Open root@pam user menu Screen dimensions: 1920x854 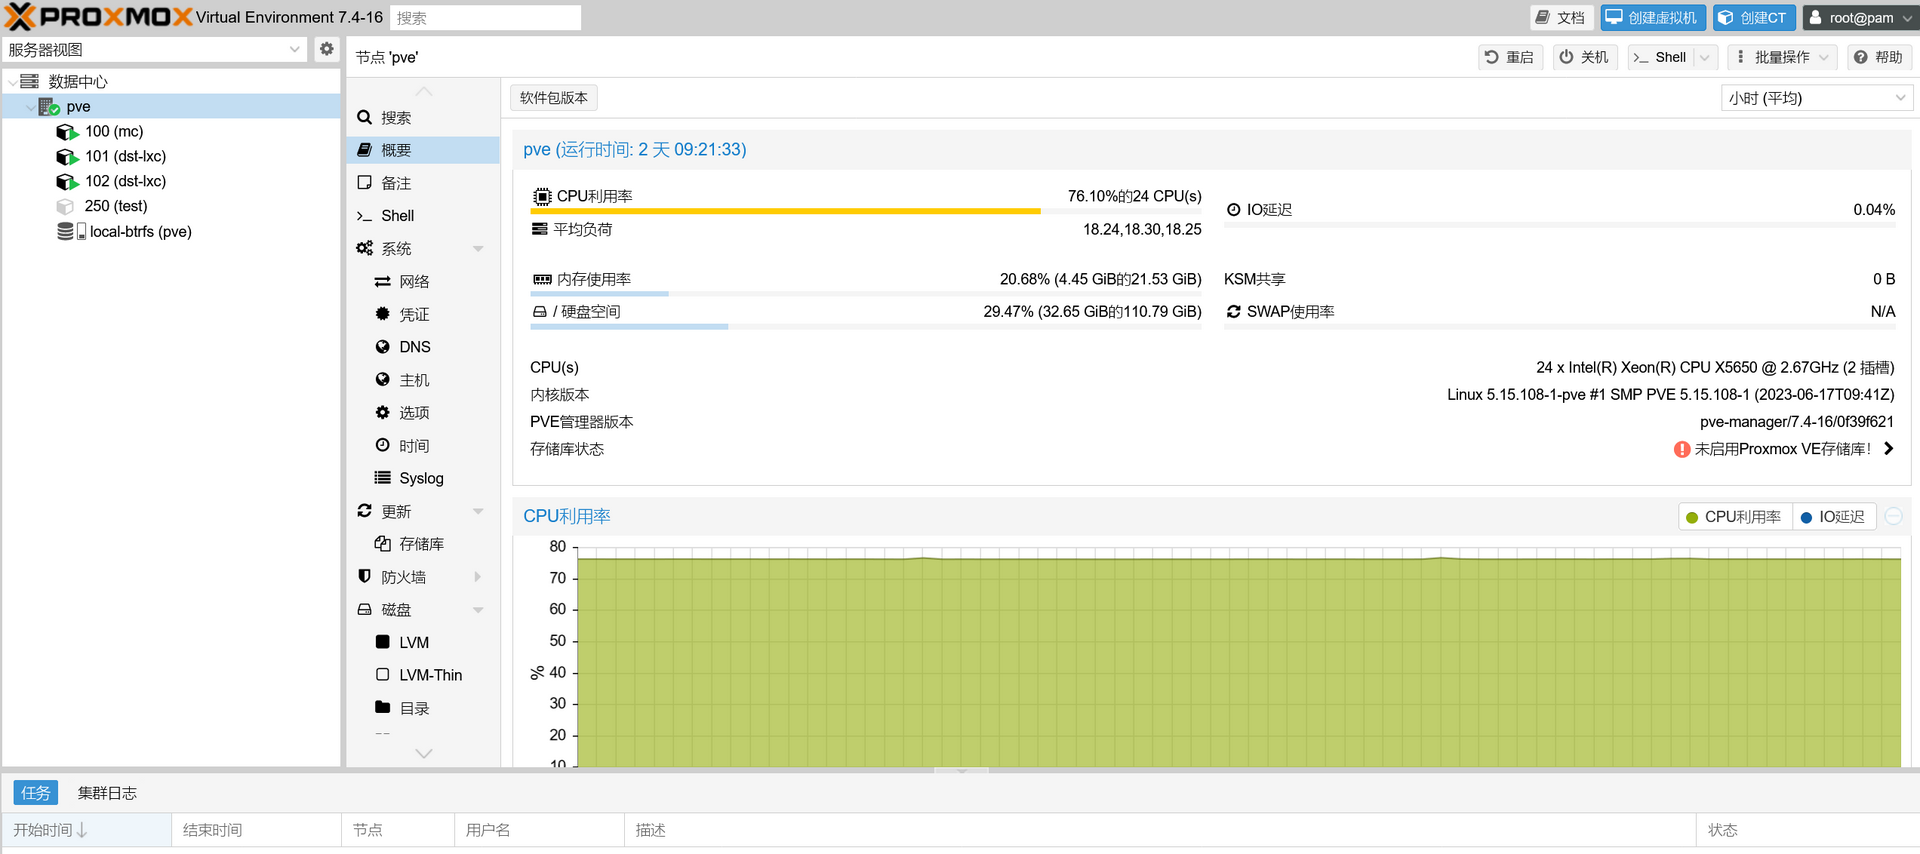click(1860, 17)
